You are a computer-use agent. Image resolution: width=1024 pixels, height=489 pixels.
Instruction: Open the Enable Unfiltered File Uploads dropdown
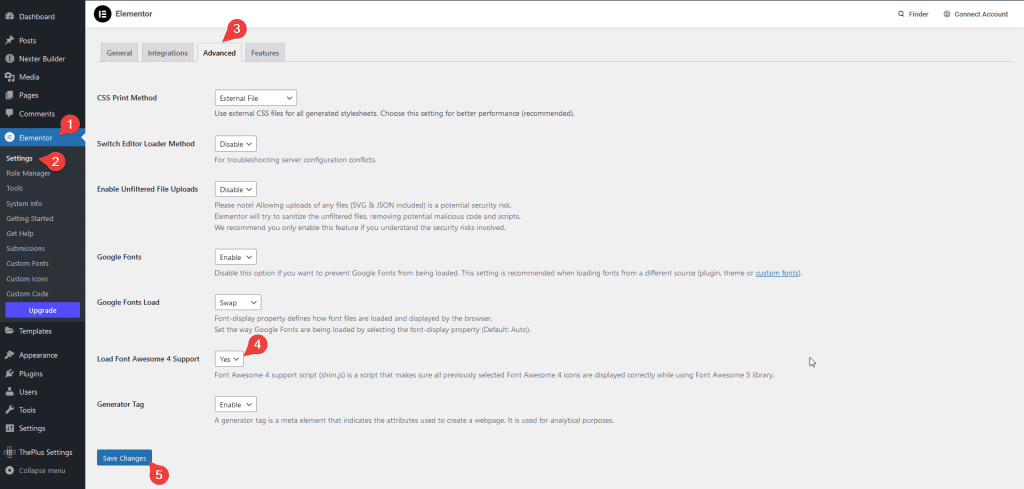(236, 188)
